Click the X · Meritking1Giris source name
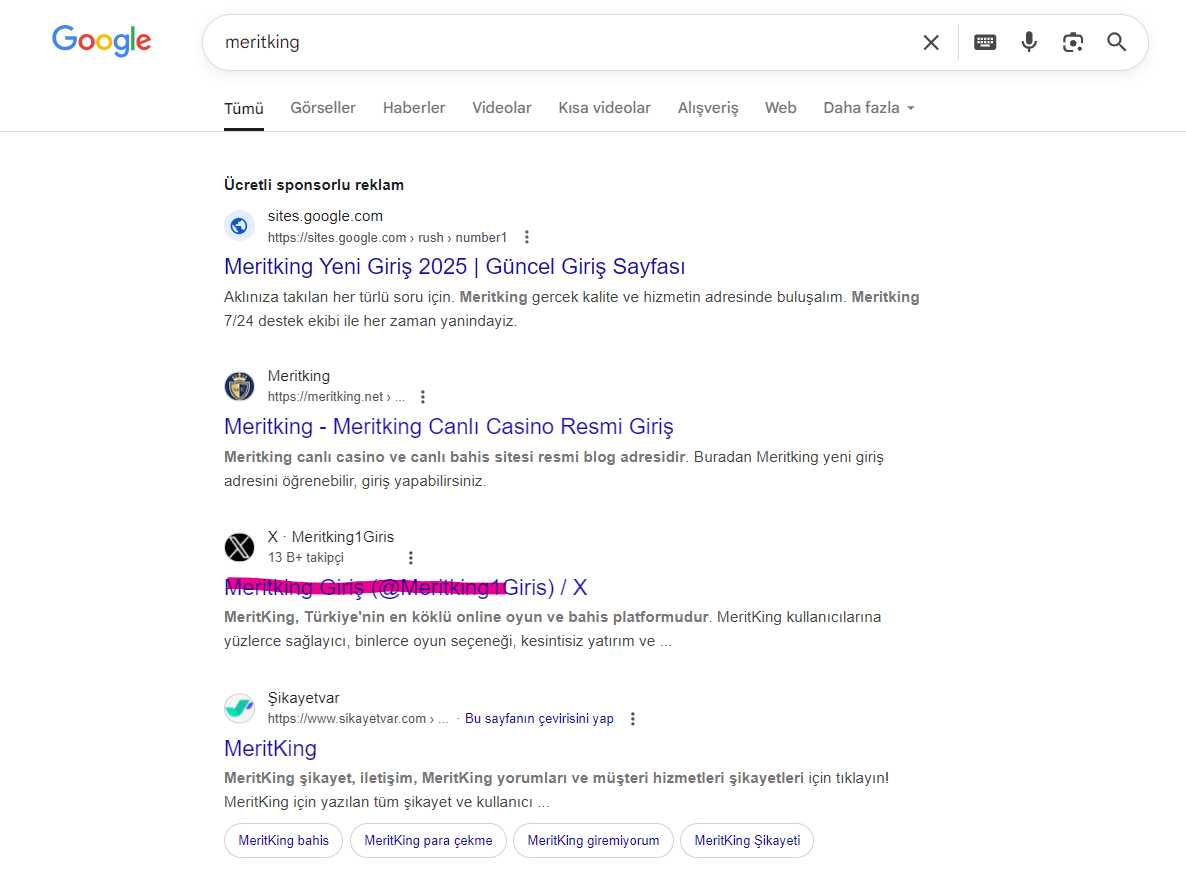The image size is (1186, 874). tap(331, 537)
